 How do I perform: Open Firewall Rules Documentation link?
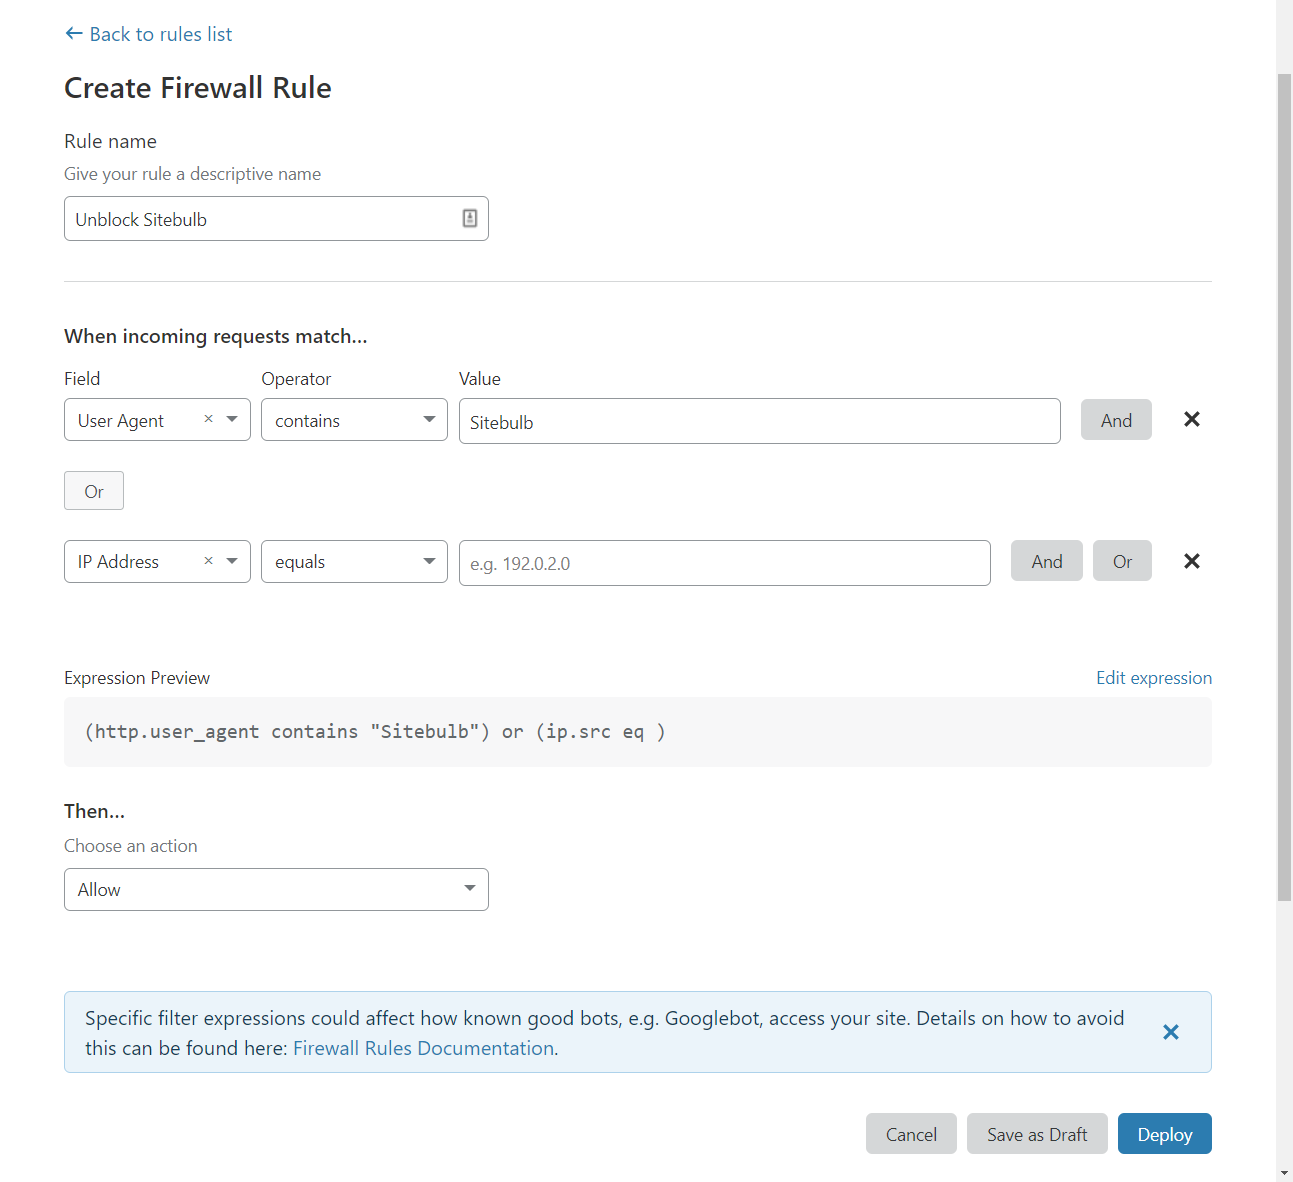(424, 1048)
